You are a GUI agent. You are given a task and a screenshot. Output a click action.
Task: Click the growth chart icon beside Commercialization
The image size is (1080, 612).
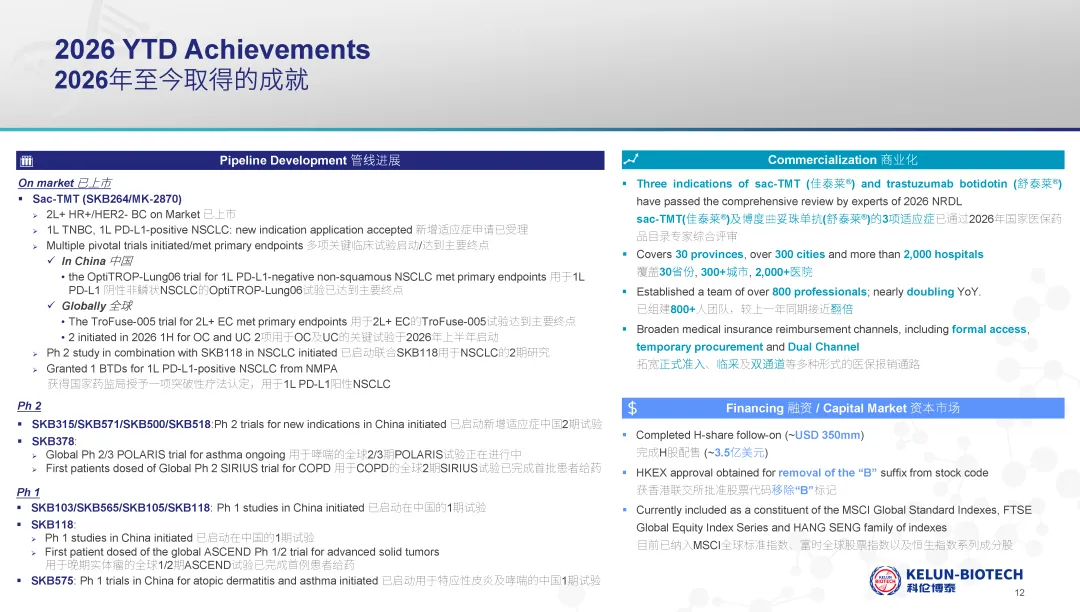pos(631,160)
